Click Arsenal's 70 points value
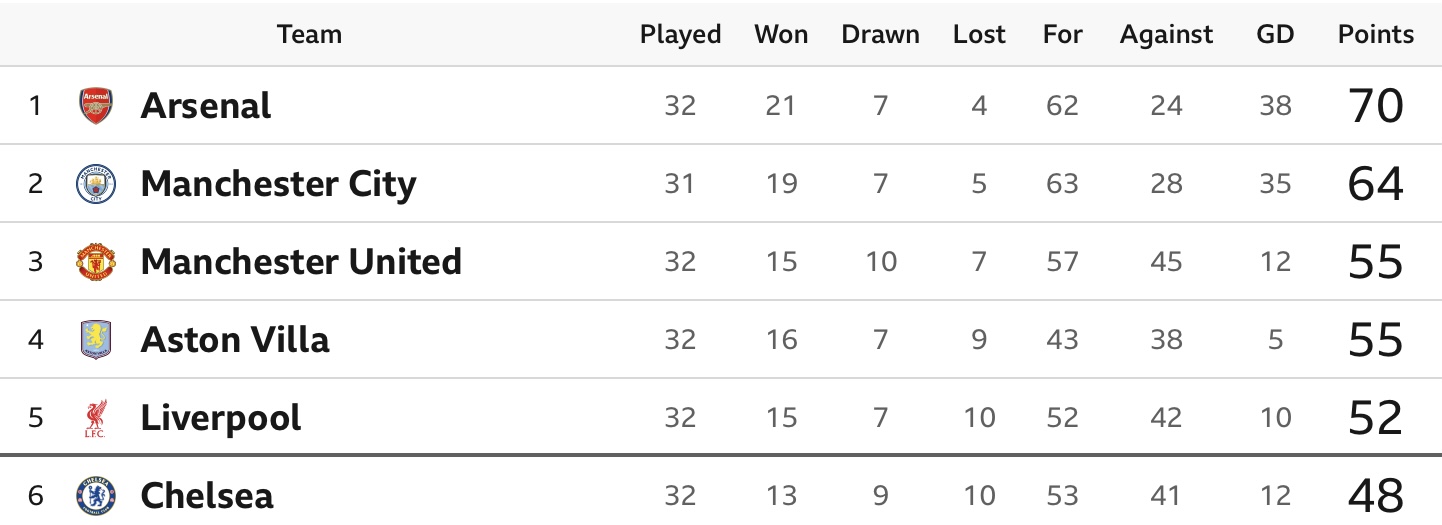The image size is (1442, 525). 1376,106
